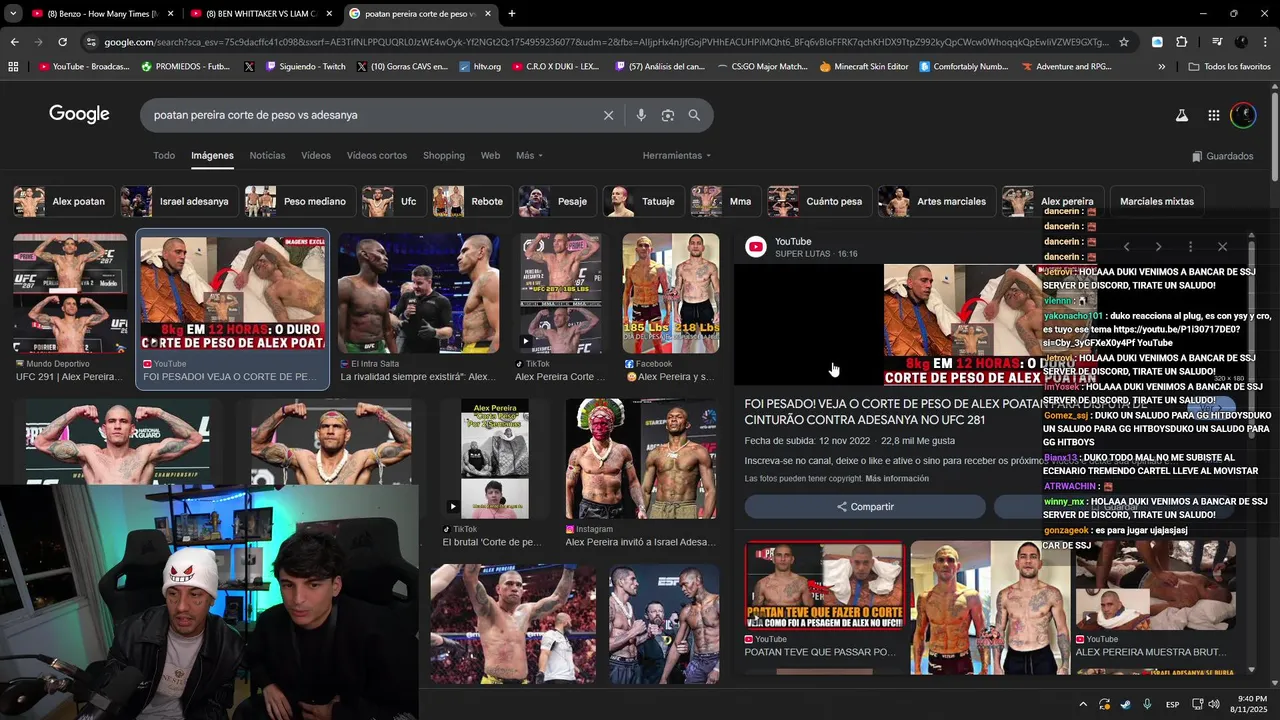1280x720 pixels.
Task: Select the Ufc filter chip
Action: point(393,201)
